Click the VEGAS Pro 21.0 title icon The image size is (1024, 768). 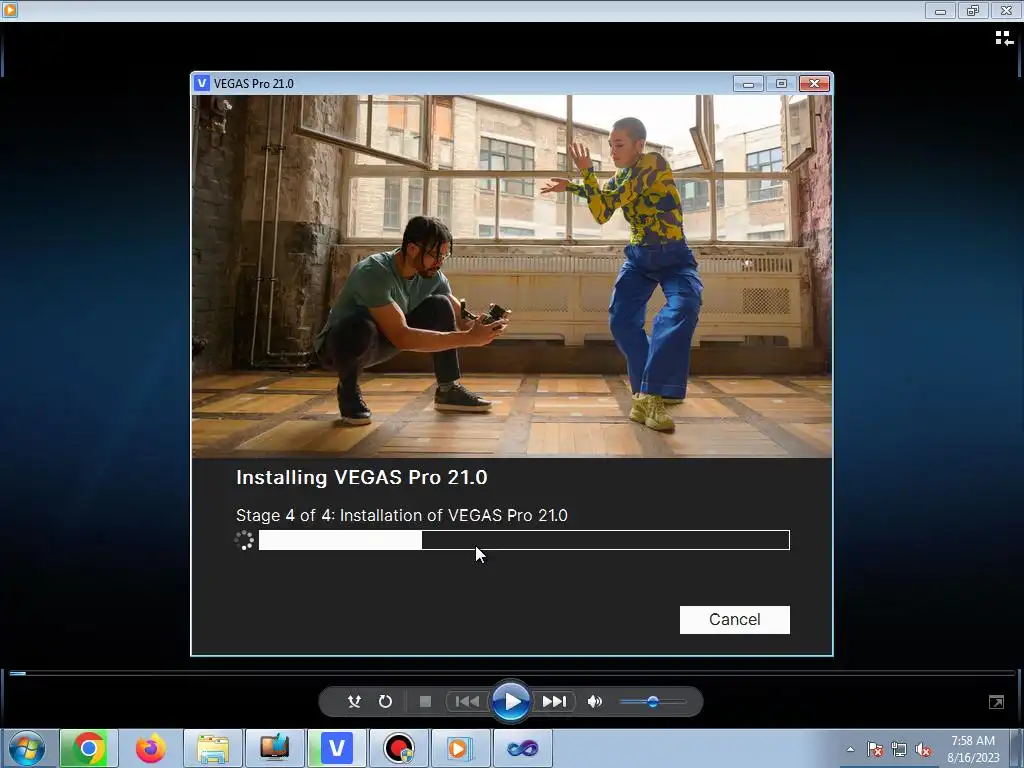(202, 84)
